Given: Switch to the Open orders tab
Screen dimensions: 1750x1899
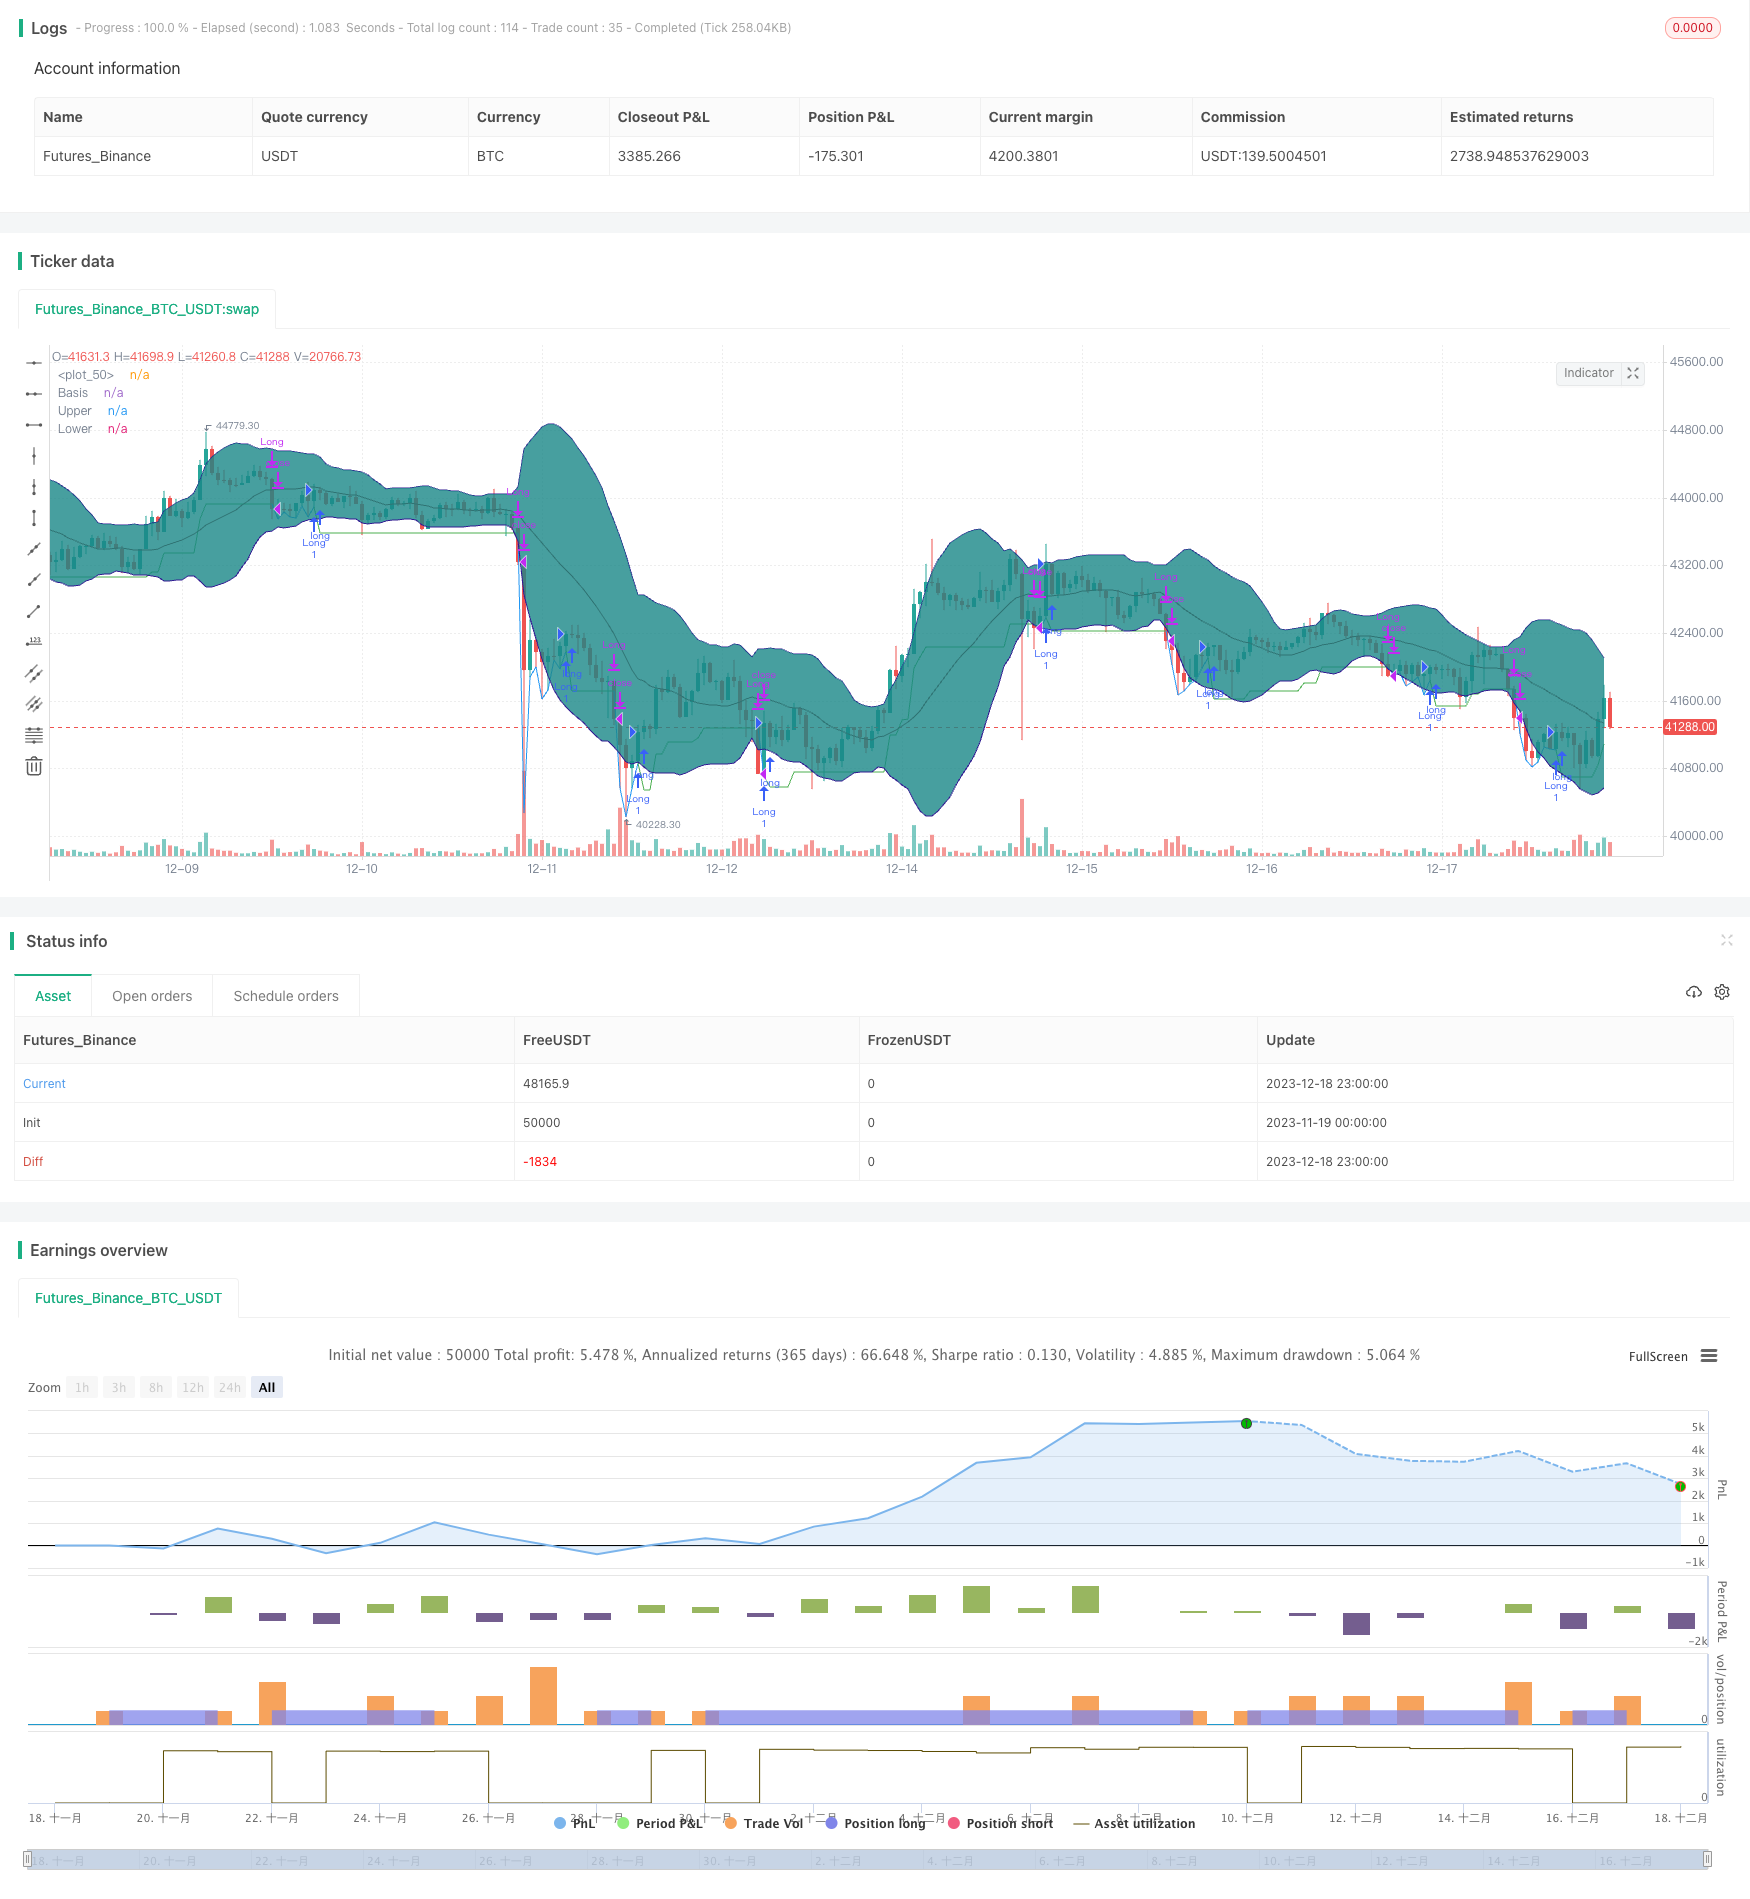Looking at the screenshot, I should coord(152,996).
